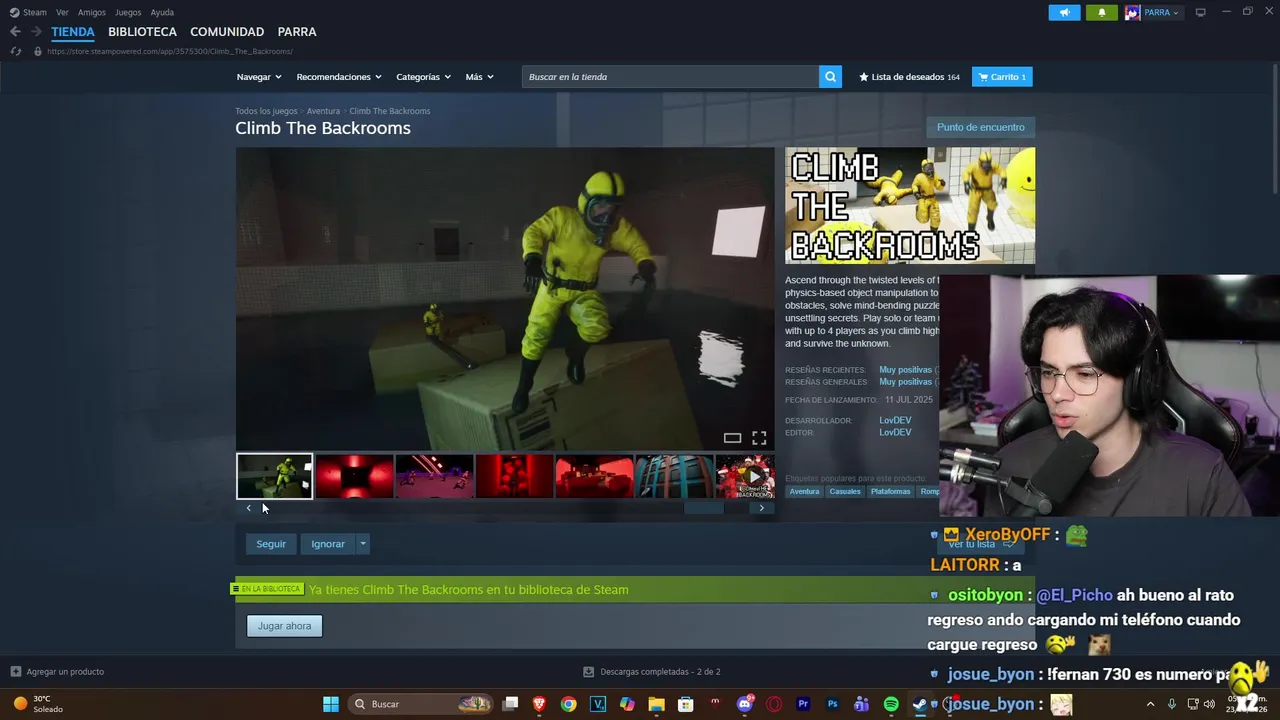Image resolution: width=1280 pixels, height=720 pixels.
Task: Open Spotify from taskbar
Action: pyautogui.click(x=890, y=704)
